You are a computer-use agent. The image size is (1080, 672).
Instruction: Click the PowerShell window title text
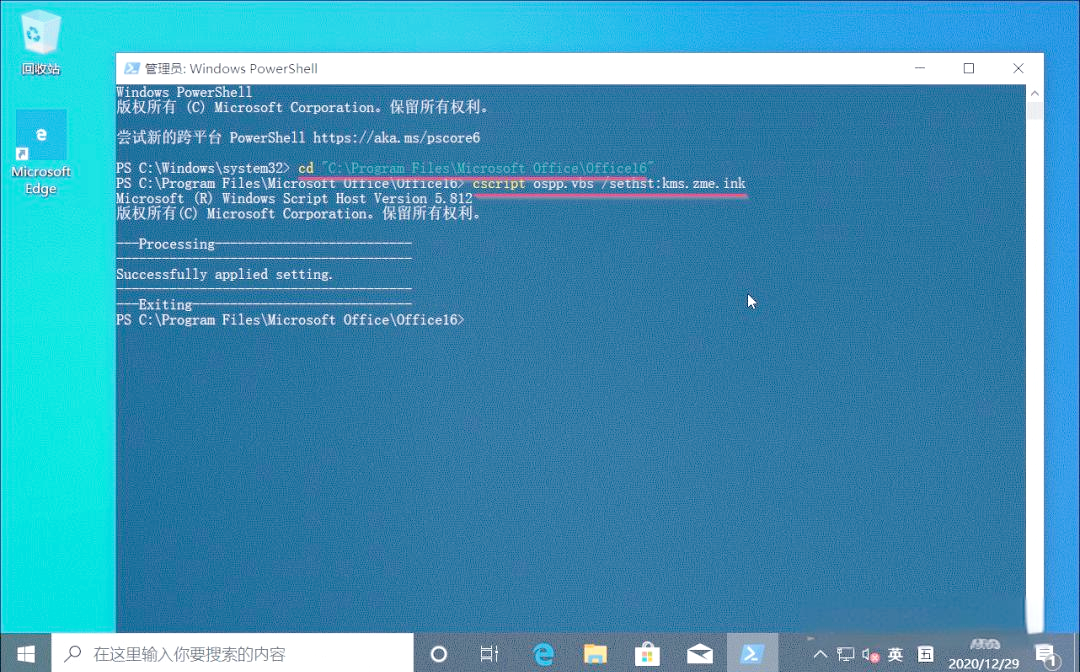[x=231, y=68]
